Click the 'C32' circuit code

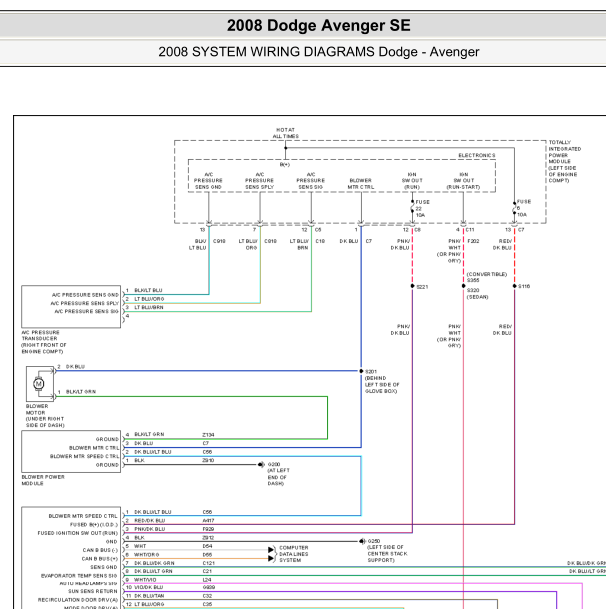pos(207,596)
